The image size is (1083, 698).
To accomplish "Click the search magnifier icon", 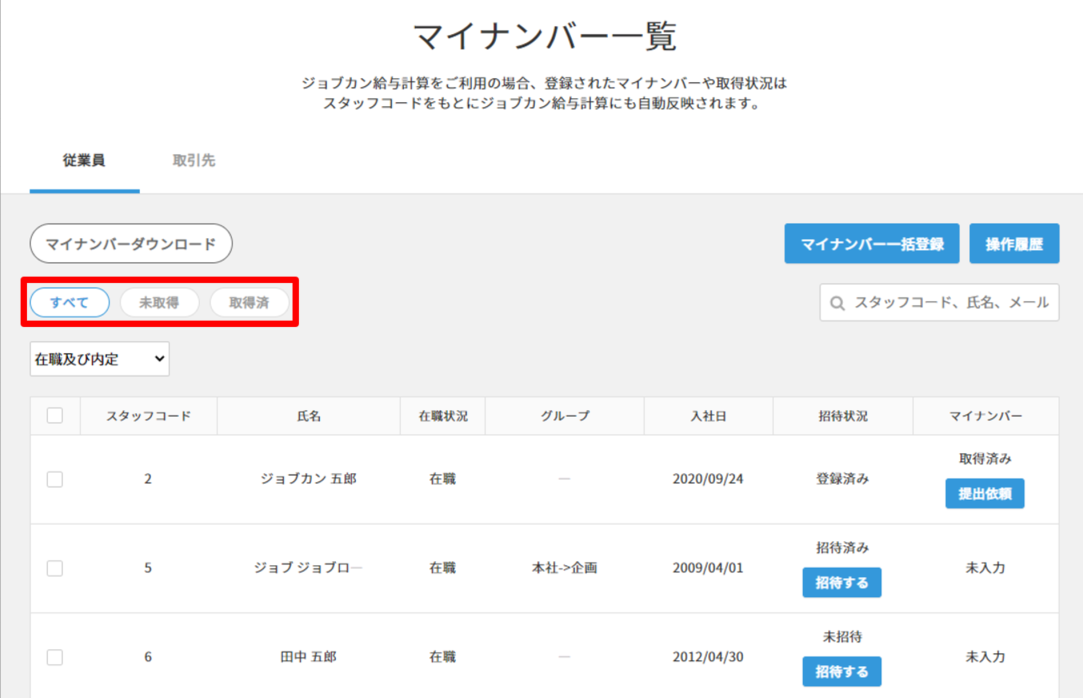I will tap(838, 303).
